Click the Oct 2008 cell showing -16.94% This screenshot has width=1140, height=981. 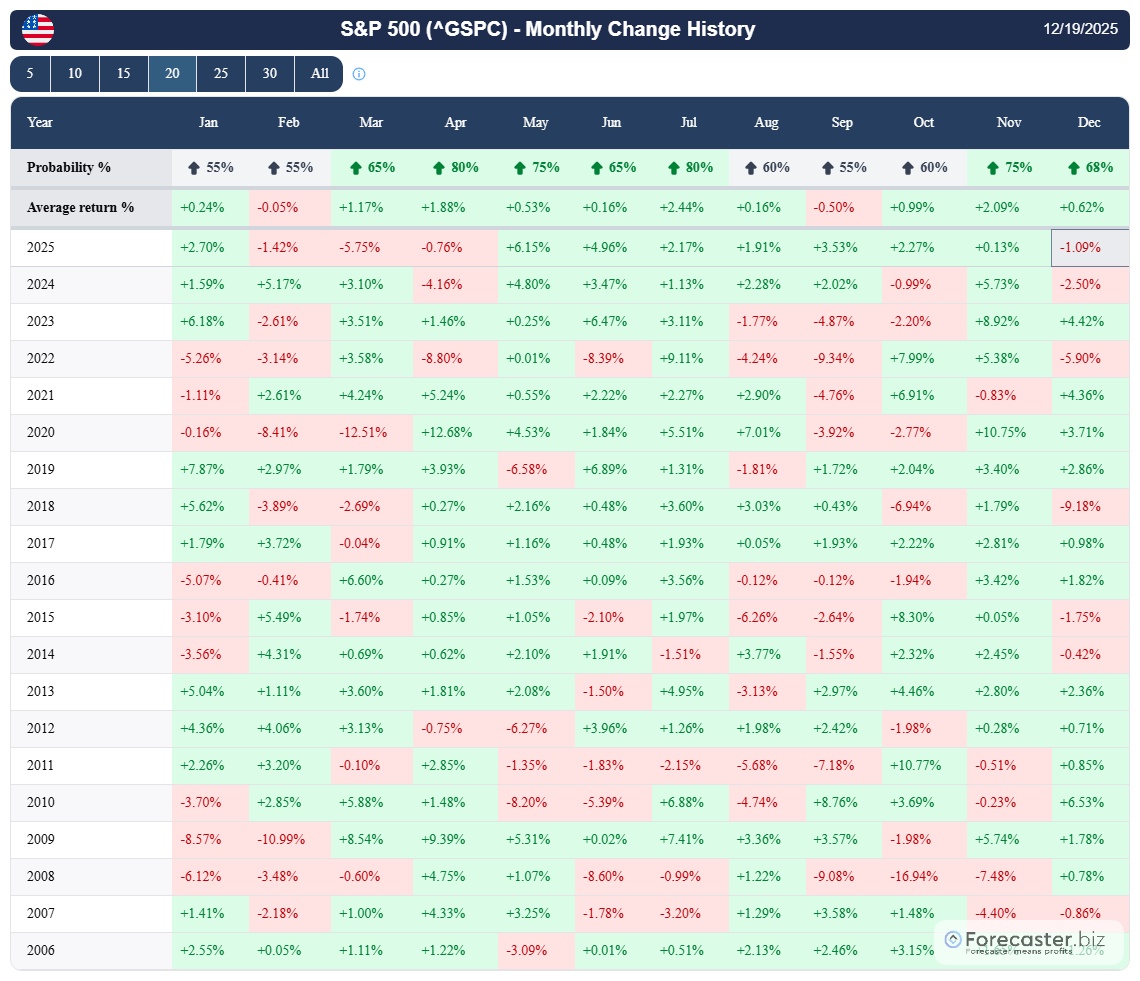923,877
